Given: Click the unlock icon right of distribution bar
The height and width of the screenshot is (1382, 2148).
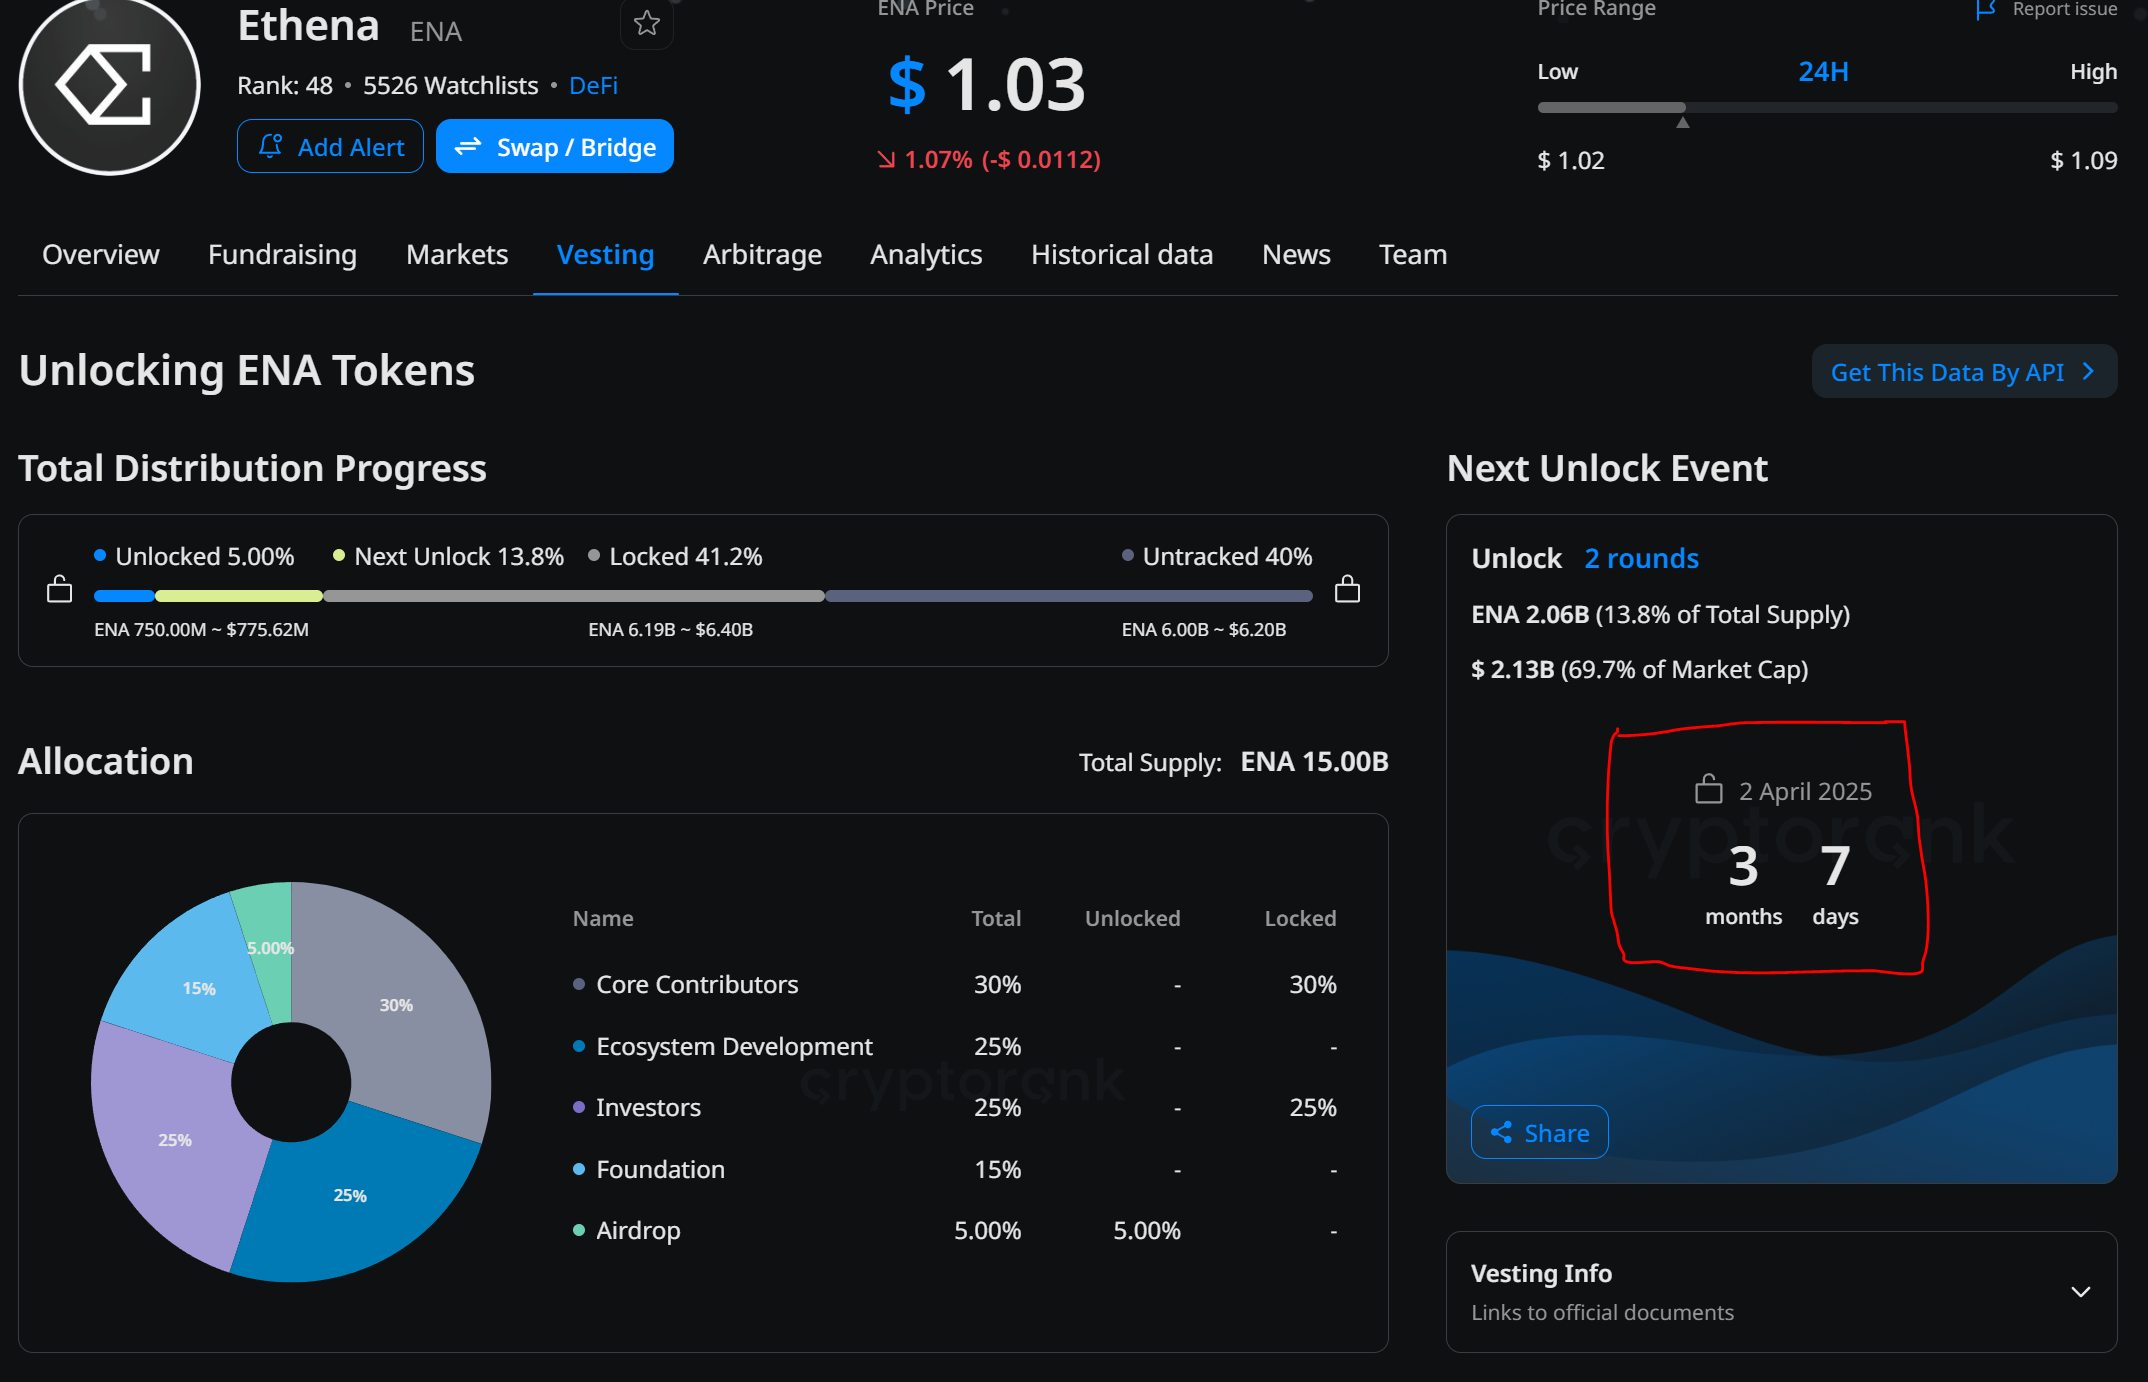Looking at the screenshot, I should pos(1347,589).
